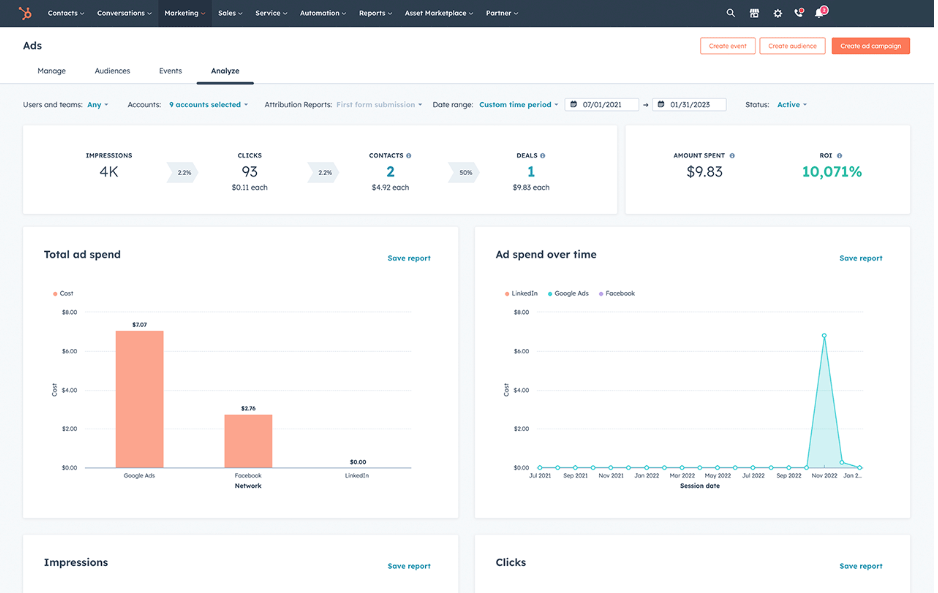View notifications via the bell icon

(x=819, y=14)
